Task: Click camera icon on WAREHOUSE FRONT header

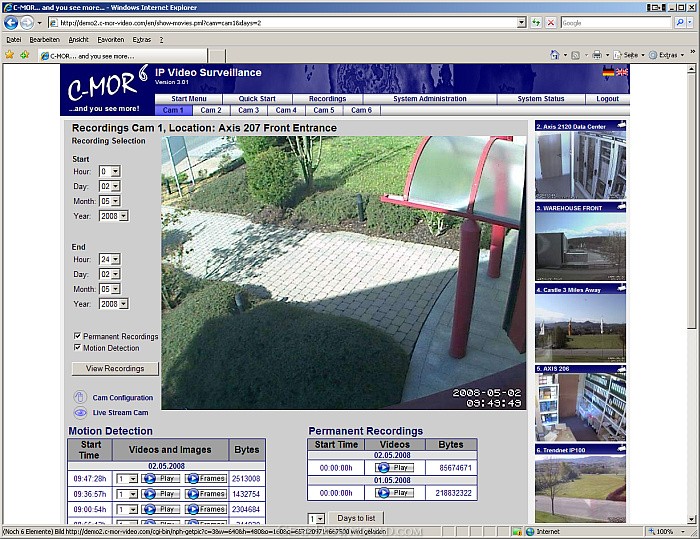Action: [x=621, y=207]
